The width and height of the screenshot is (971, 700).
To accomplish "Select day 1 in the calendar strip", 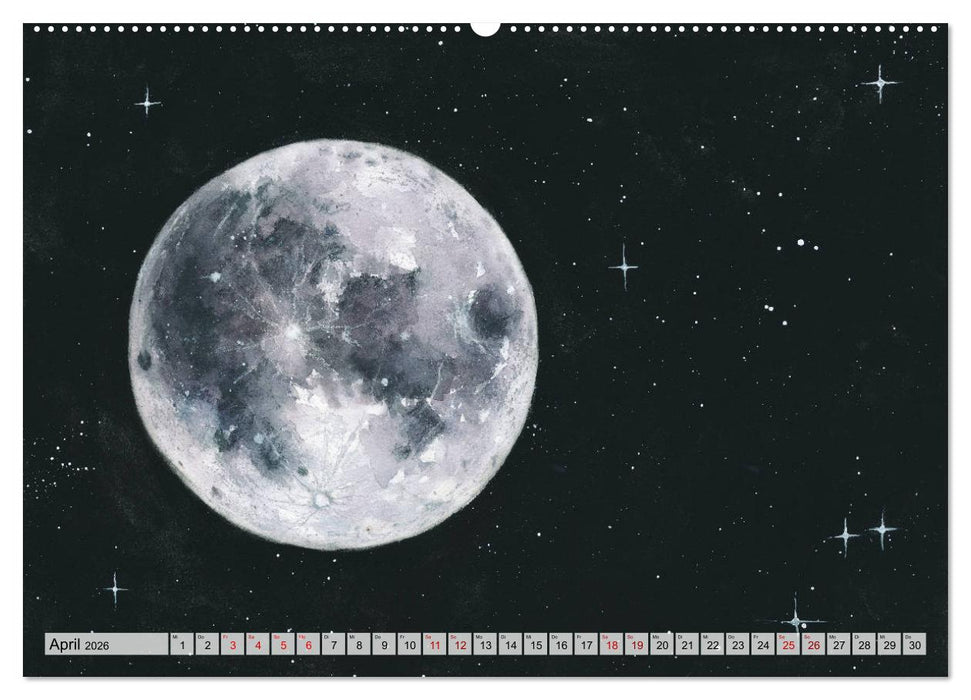I will [x=182, y=645].
